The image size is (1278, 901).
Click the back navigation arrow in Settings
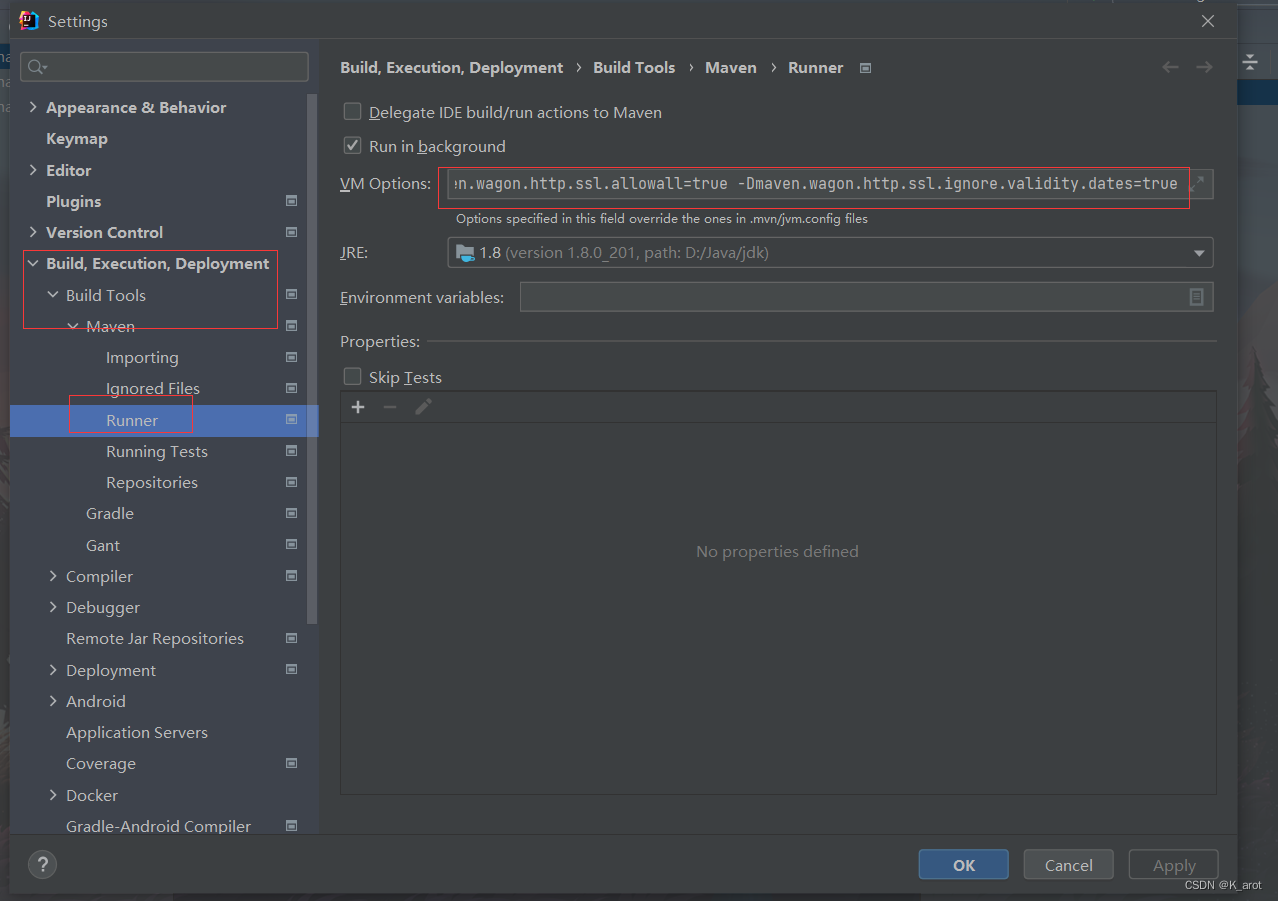pos(1170,67)
